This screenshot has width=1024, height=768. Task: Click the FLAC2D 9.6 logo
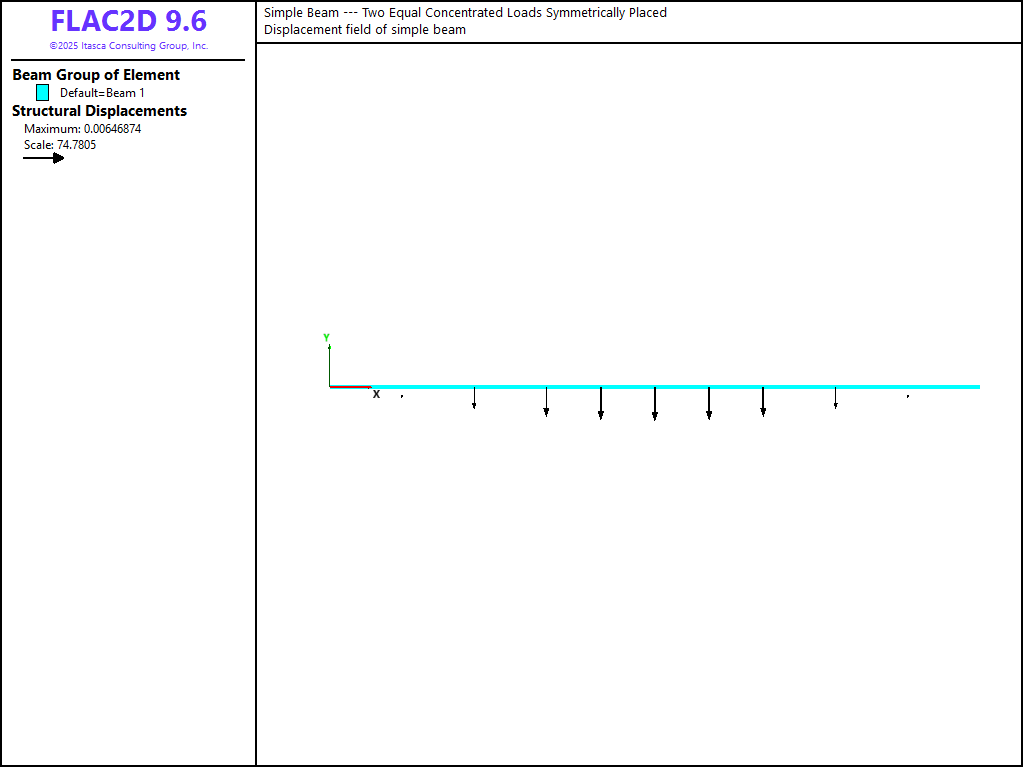(x=128, y=22)
